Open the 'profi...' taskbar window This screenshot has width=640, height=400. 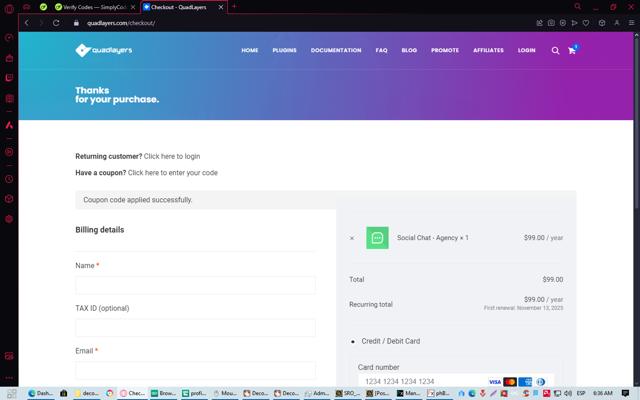(195, 393)
